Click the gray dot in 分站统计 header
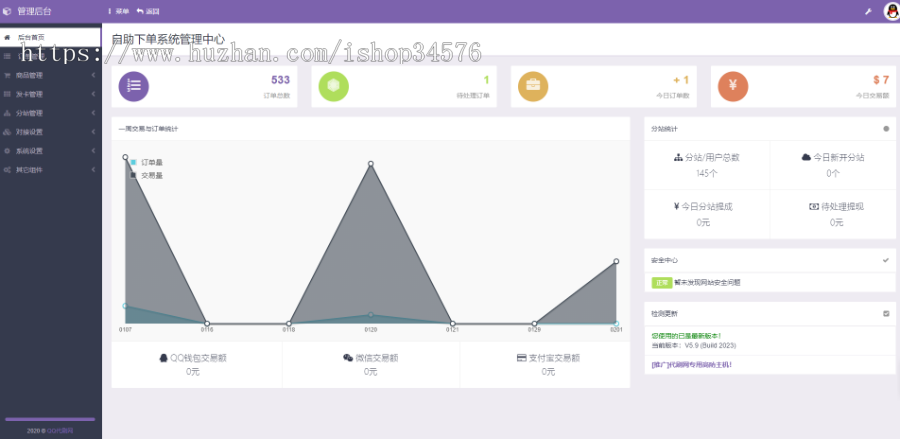This screenshot has width=900, height=439. click(x=886, y=129)
